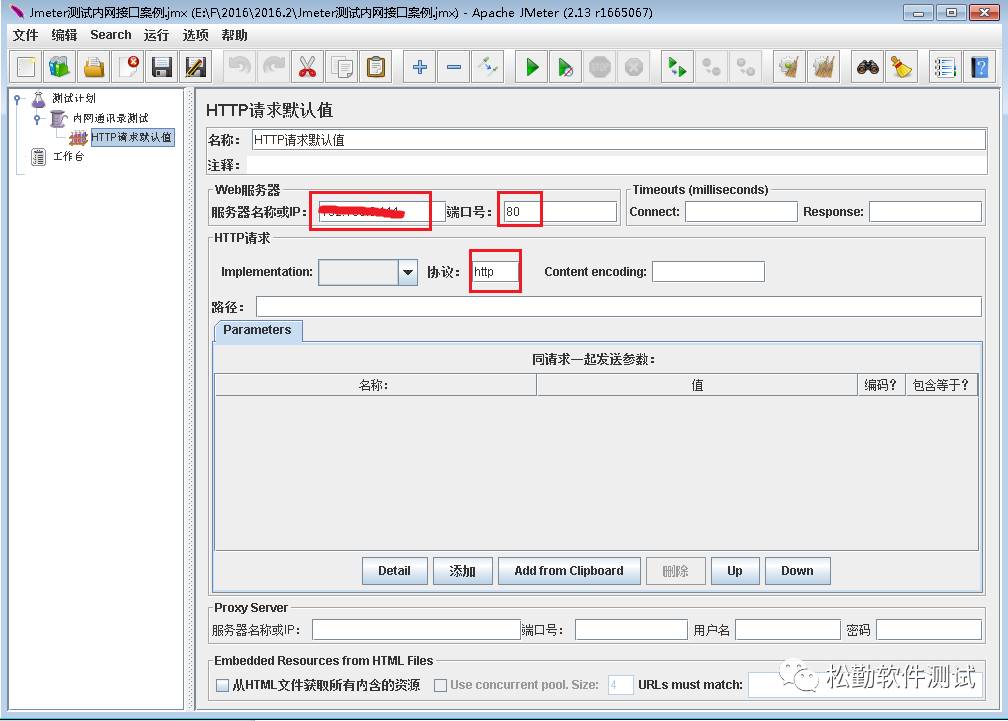This screenshot has height=721, width=1008.
Task: Save the test plan with floppy icon
Action: tap(161, 67)
